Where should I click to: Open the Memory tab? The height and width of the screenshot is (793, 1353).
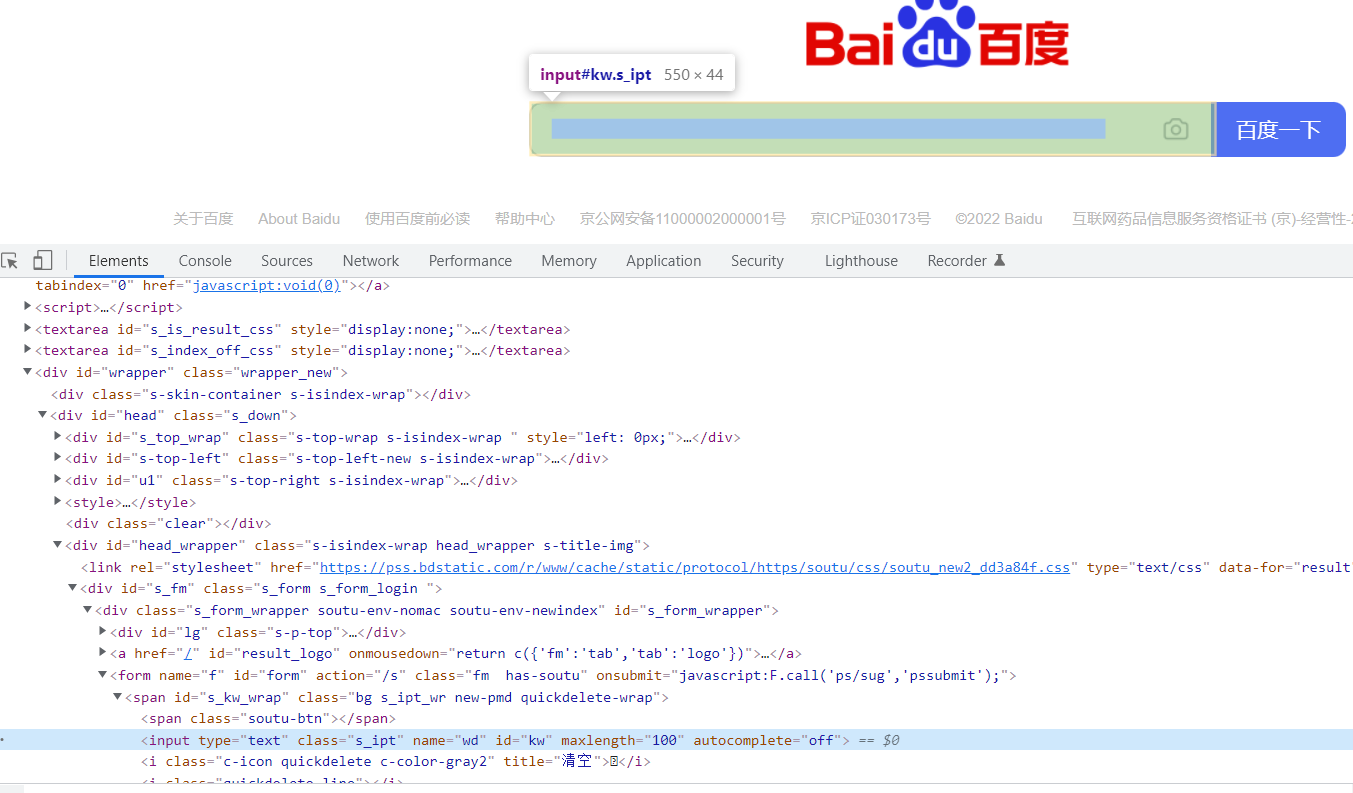pyautogui.click(x=569, y=261)
